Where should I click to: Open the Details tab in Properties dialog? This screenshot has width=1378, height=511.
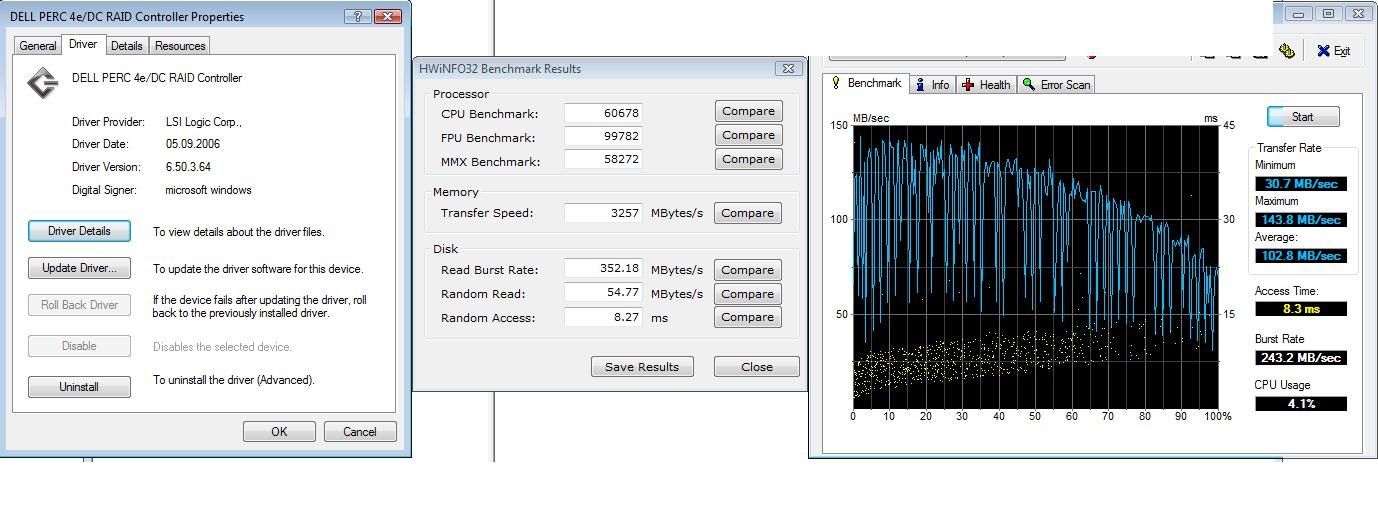(x=127, y=46)
